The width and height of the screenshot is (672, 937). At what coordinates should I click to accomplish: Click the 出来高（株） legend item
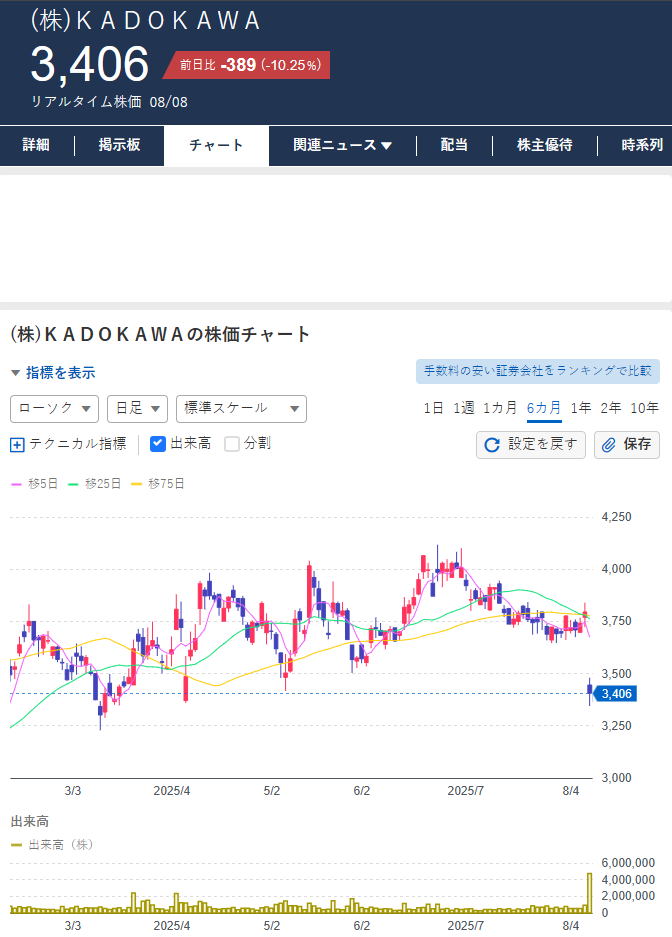pos(53,845)
